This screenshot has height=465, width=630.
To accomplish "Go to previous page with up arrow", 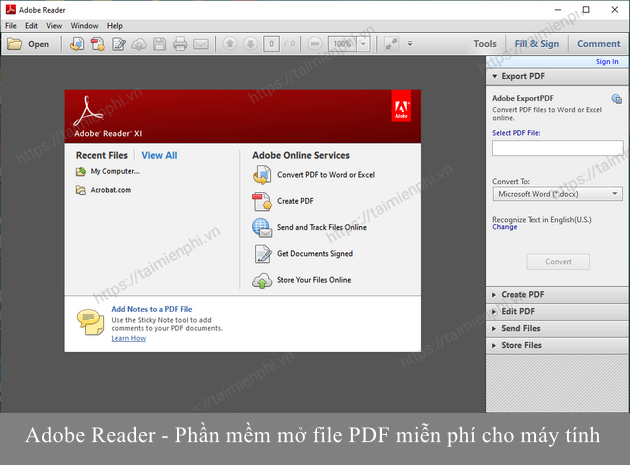I will [x=230, y=43].
